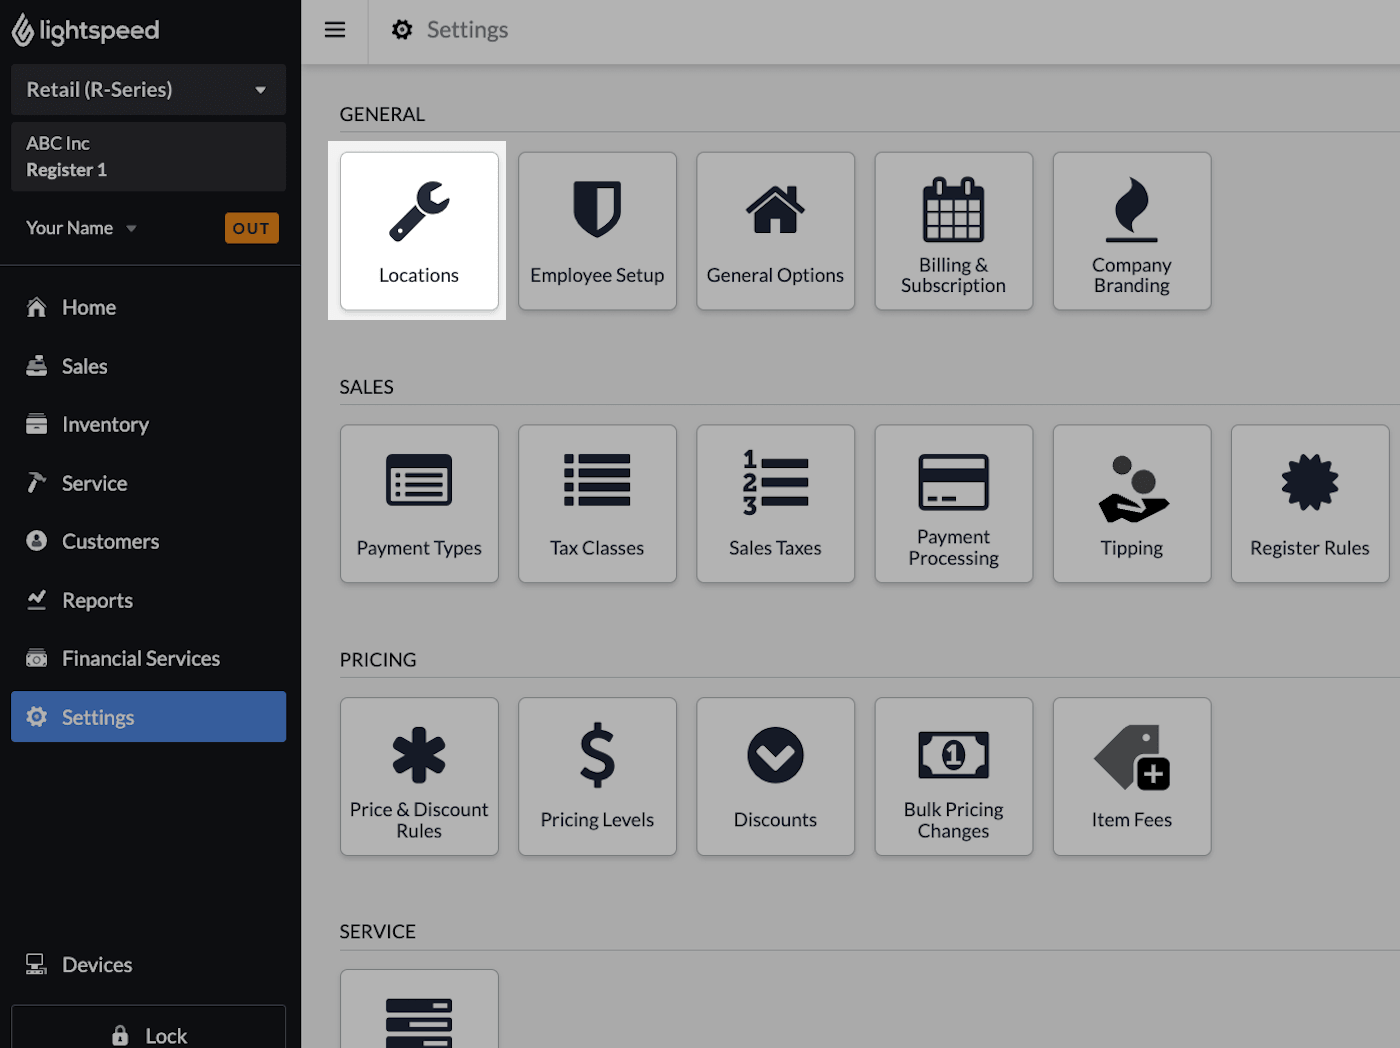Open General Options house tile
The image size is (1400, 1048).
775,231
